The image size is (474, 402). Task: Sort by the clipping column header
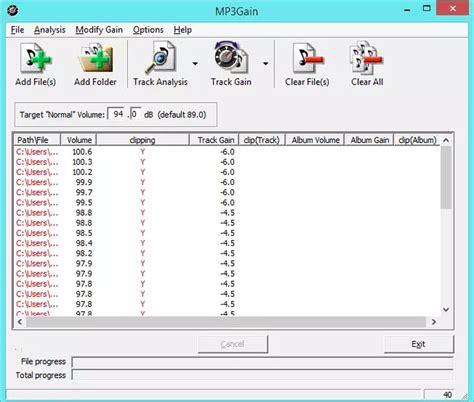point(143,140)
